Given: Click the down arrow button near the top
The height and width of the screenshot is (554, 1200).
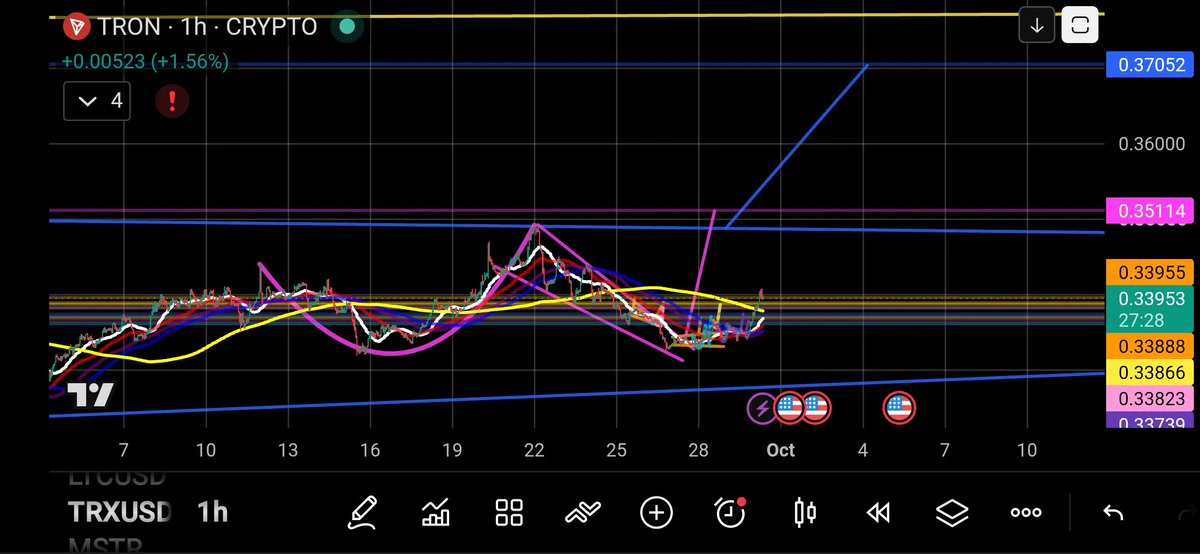Looking at the screenshot, I should point(1037,26).
